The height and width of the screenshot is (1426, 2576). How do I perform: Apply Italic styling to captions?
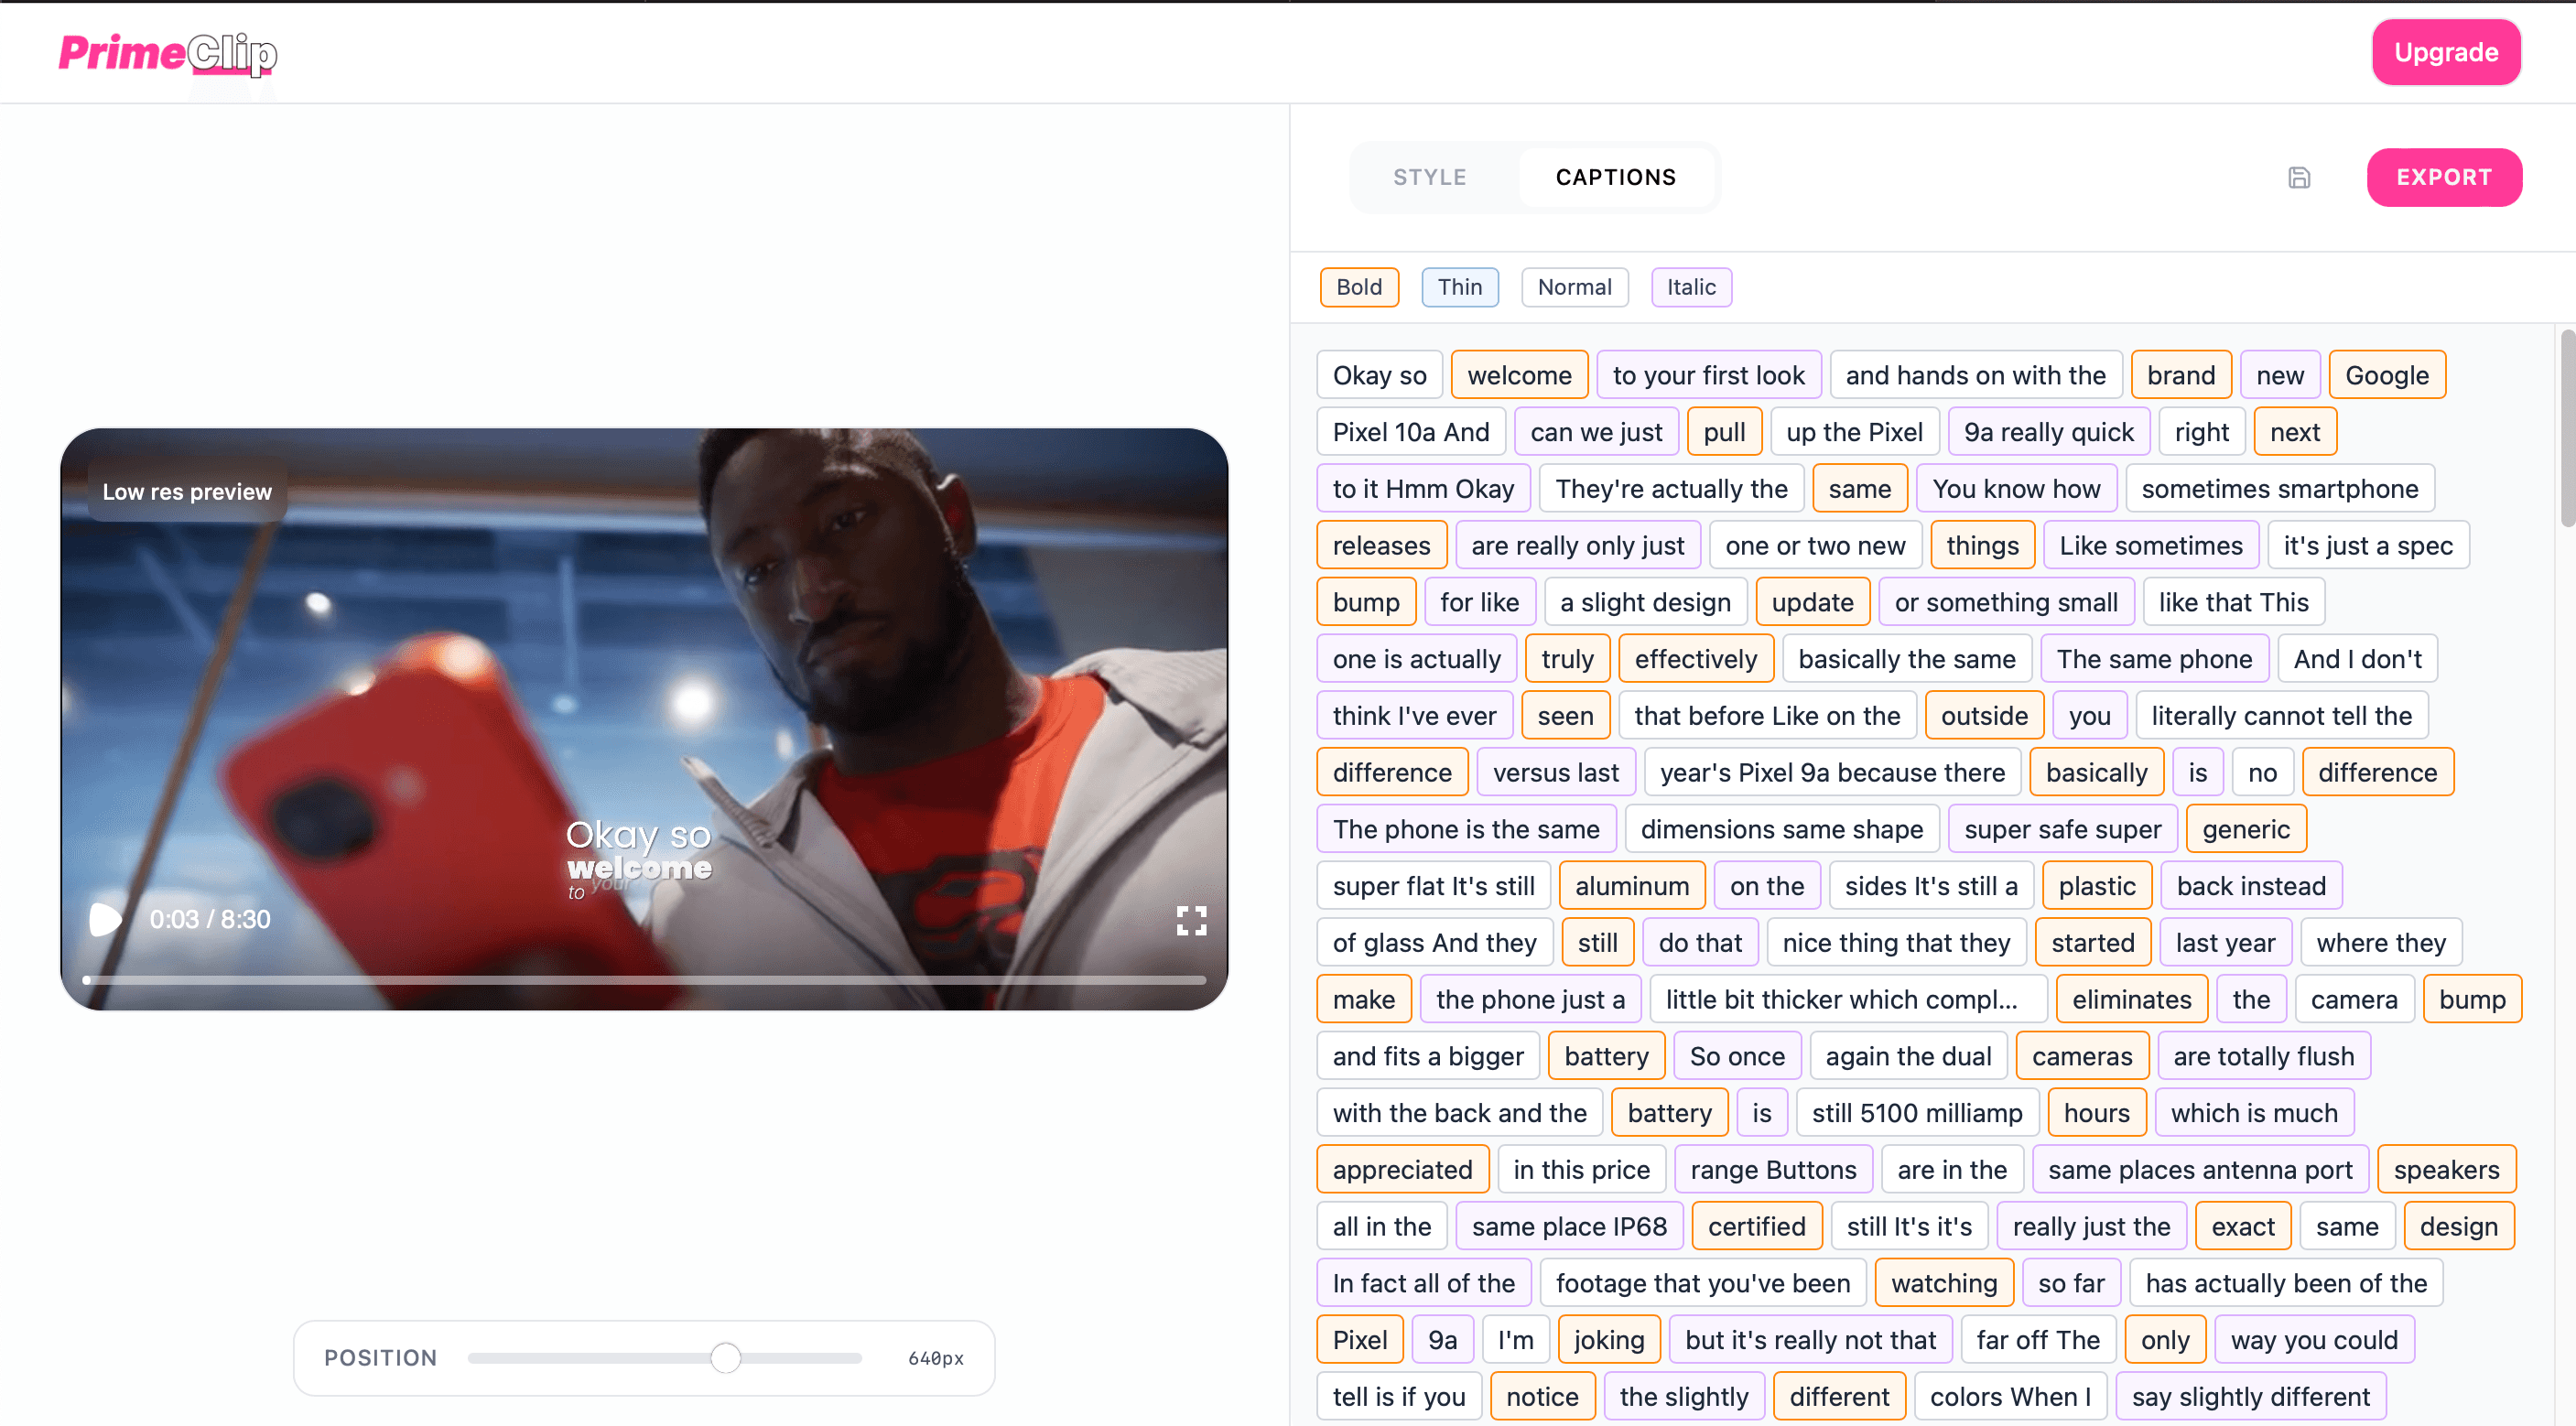(x=1690, y=287)
